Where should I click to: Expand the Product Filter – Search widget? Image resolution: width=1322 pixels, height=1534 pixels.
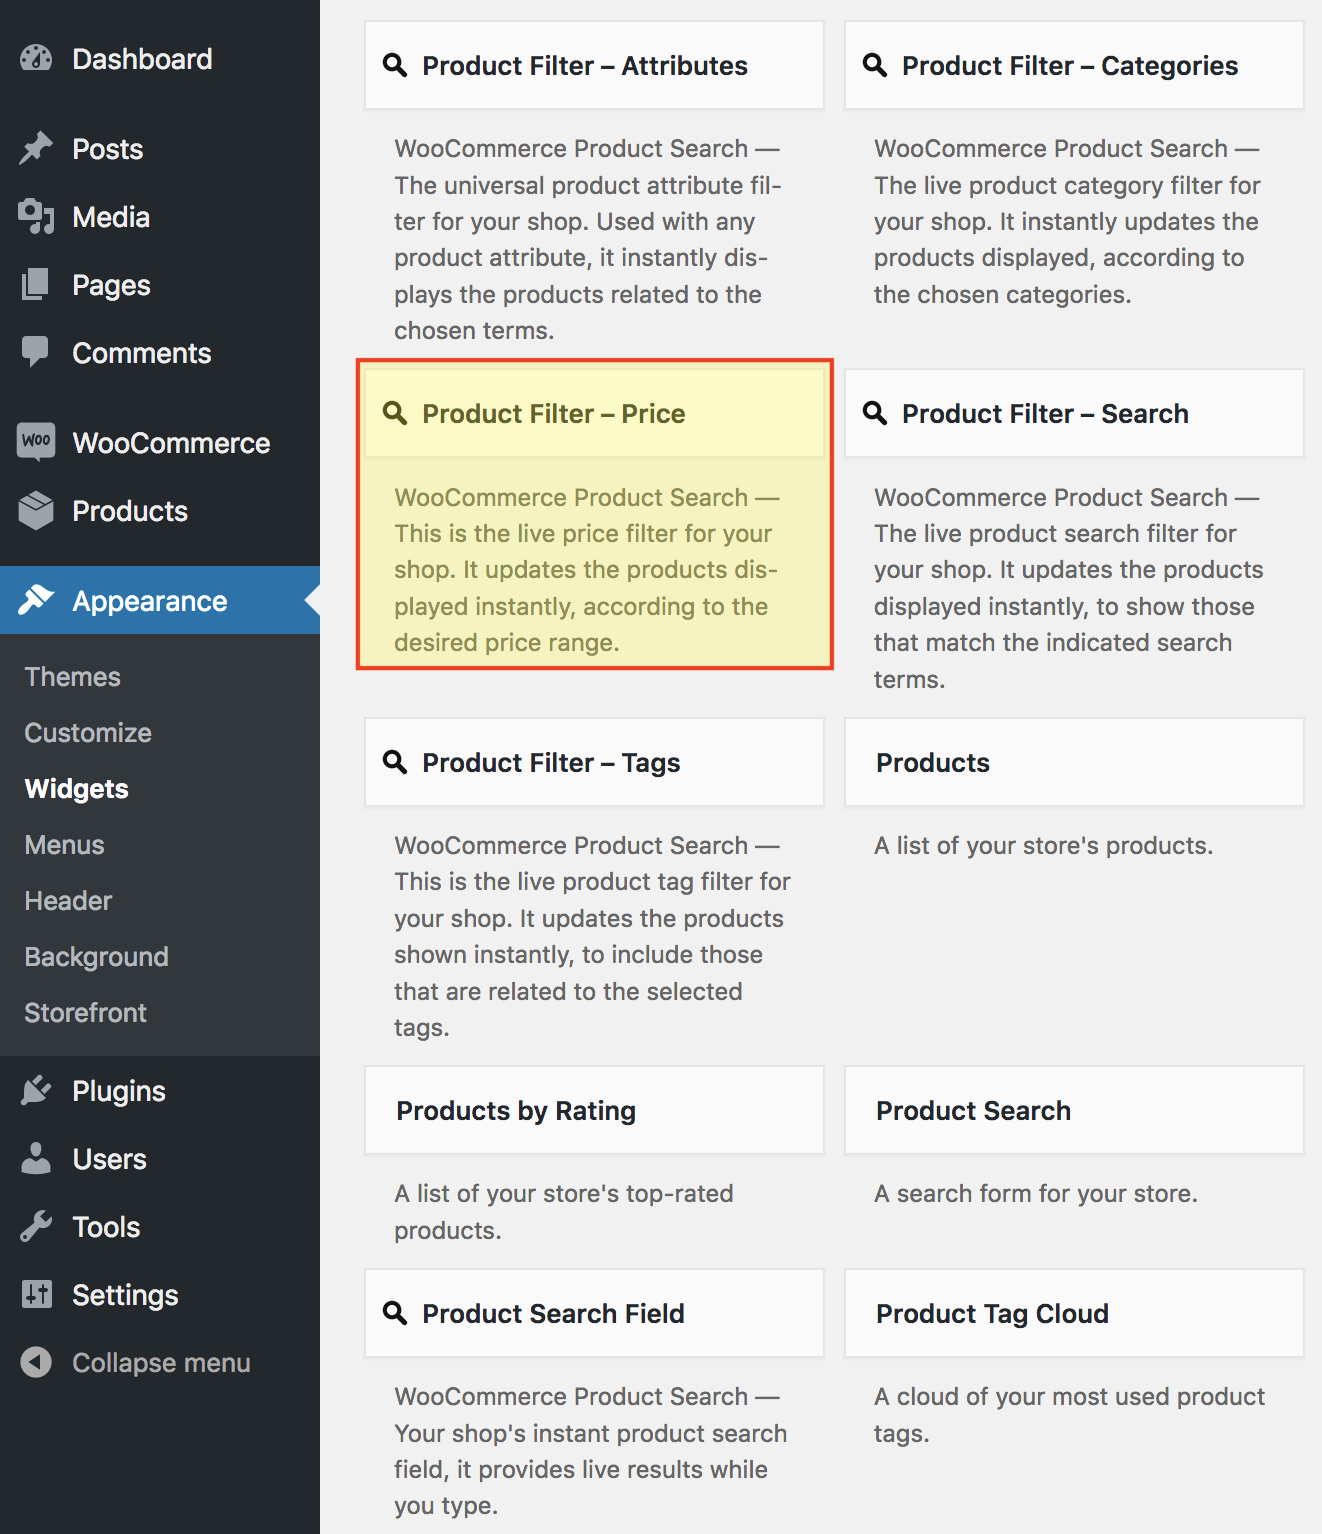tap(1074, 413)
